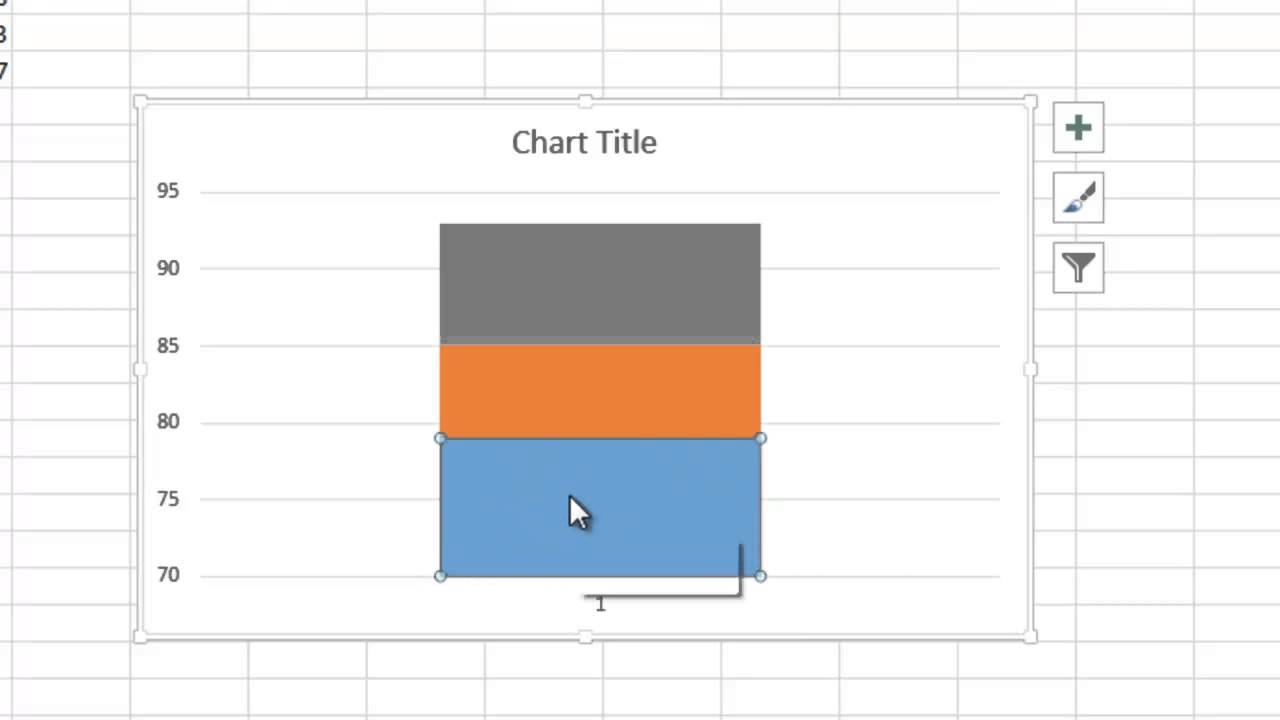Click the chart's right-middle edge resize handle
Image resolution: width=1280 pixels, height=720 pixels.
pos(1031,369)
